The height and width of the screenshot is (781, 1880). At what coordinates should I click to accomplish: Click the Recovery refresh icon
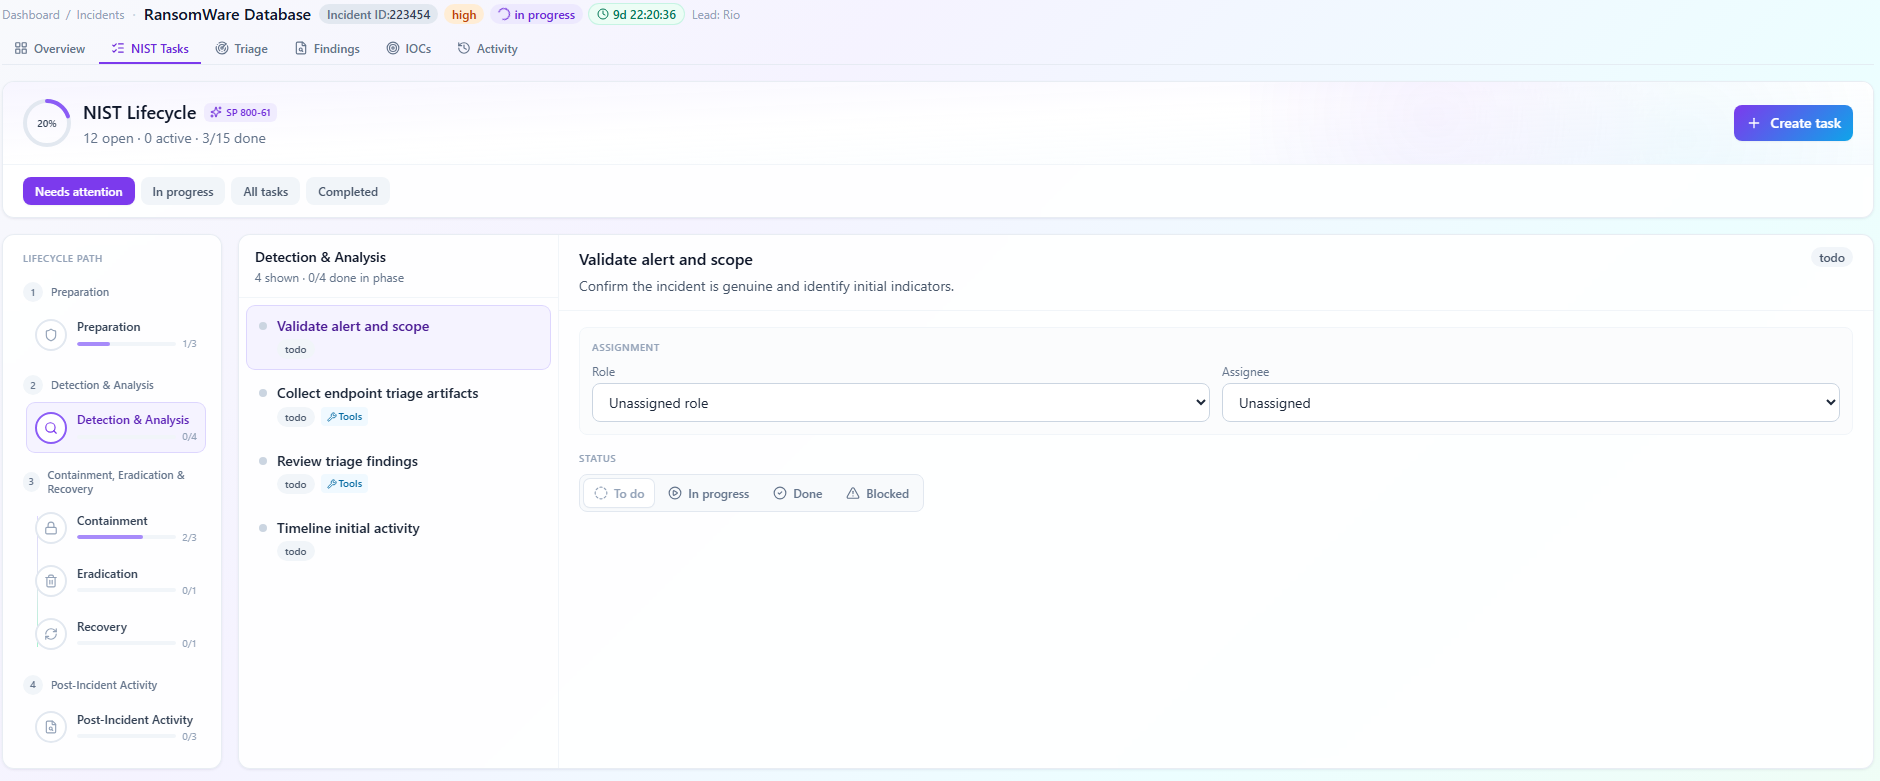pos(51,634)
